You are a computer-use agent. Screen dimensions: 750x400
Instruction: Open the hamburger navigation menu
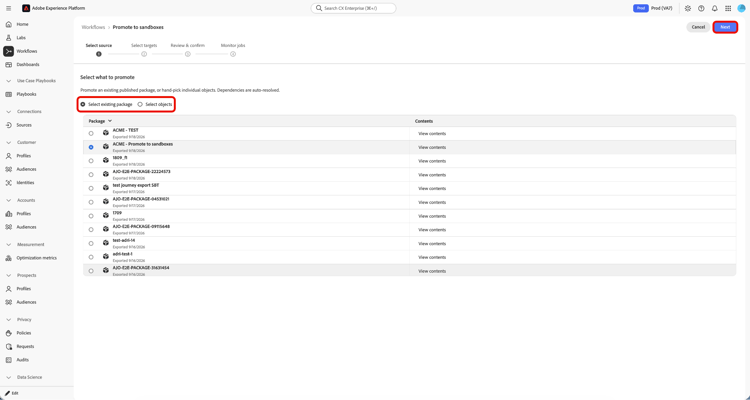[9, 8]
